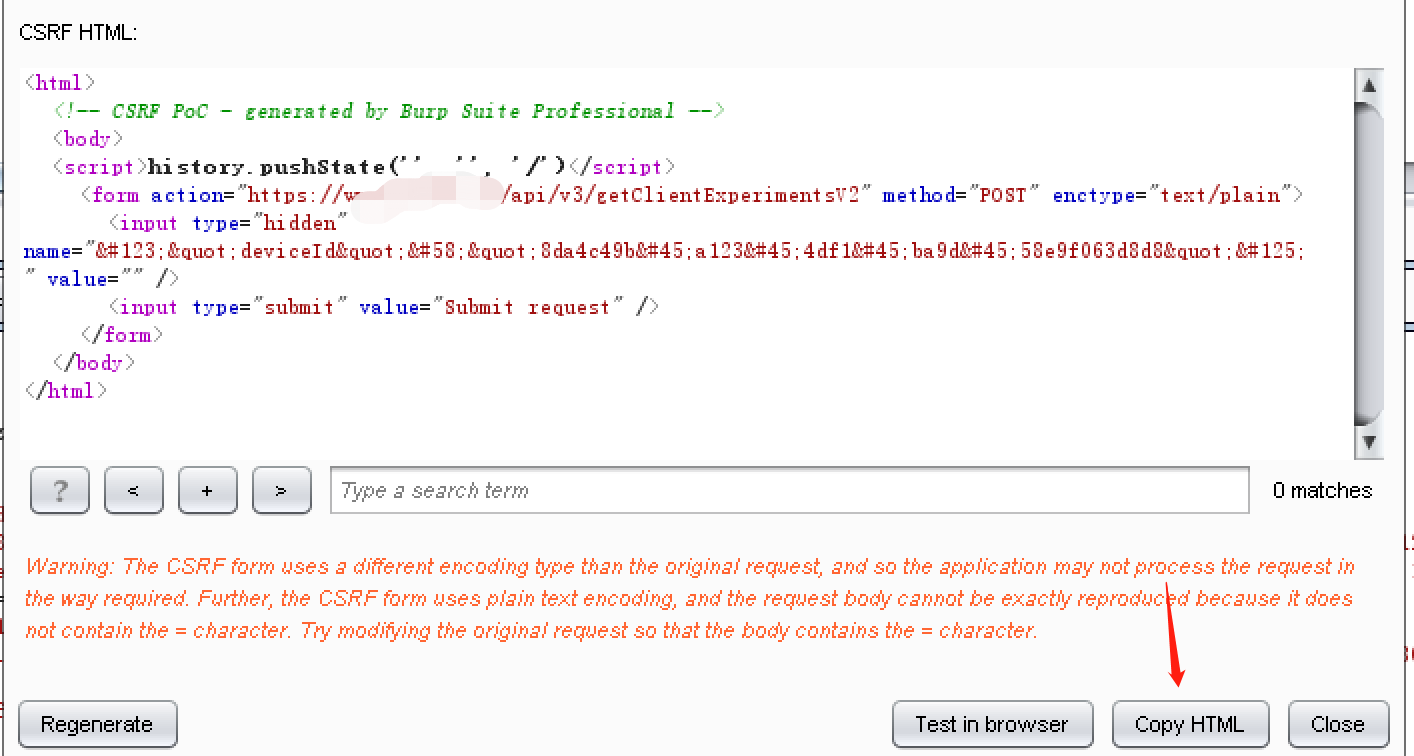
Task: Regenerate the CSRF PoC
Action: 97,724
